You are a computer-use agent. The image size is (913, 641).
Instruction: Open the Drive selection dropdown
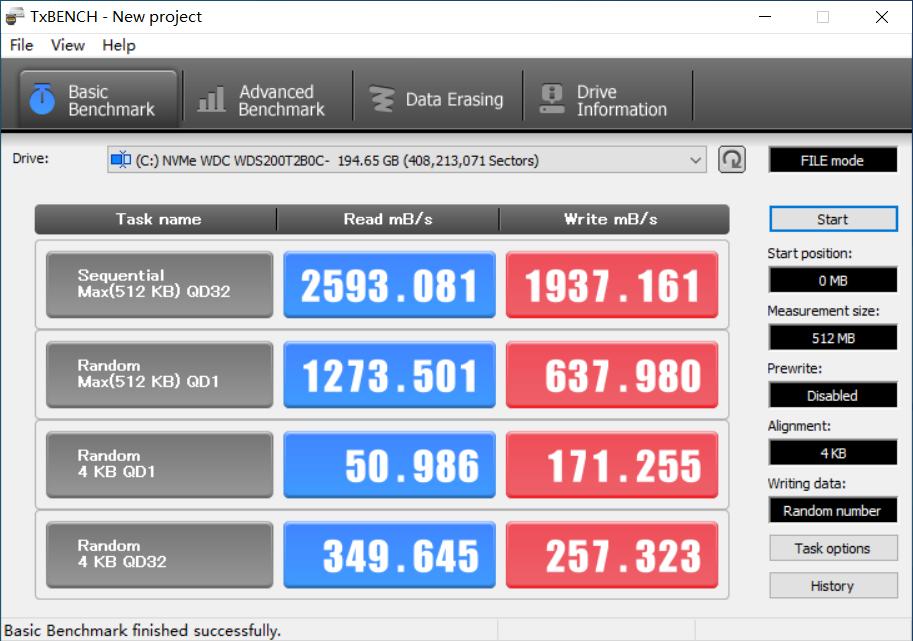[697, 159]
